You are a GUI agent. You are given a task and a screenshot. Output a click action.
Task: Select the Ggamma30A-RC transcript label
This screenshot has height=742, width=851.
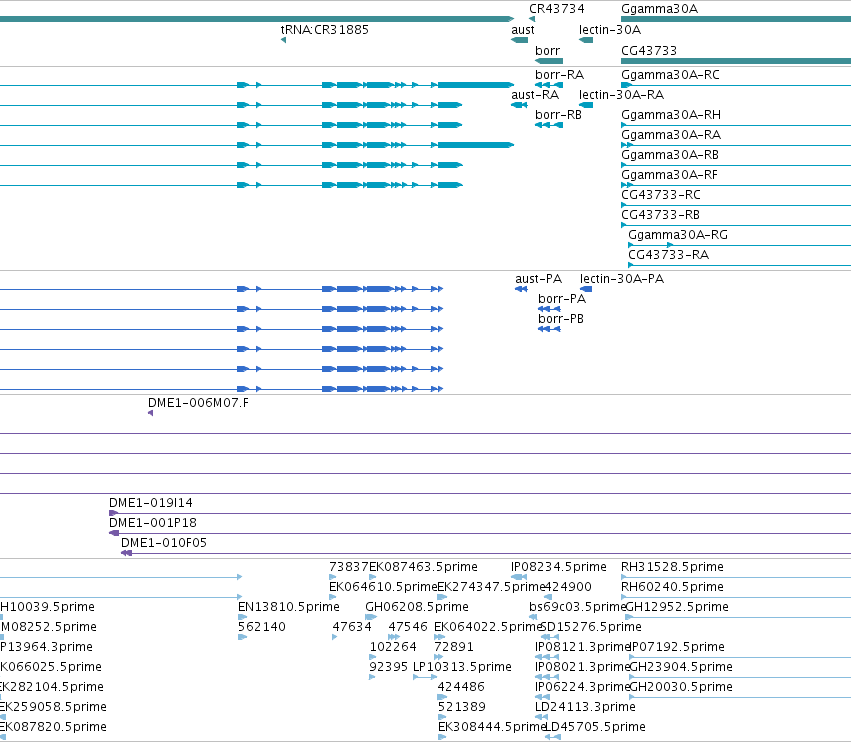[x=670, y=75]
